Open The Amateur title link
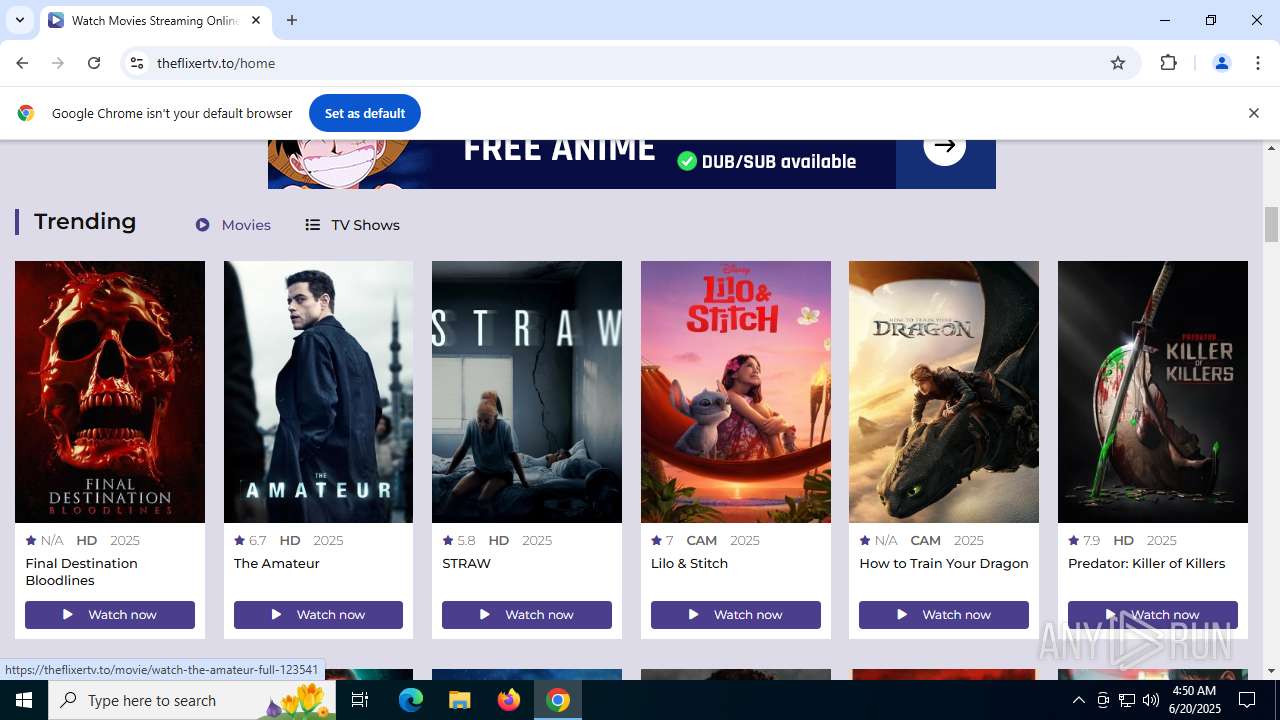 click(277, 563)
